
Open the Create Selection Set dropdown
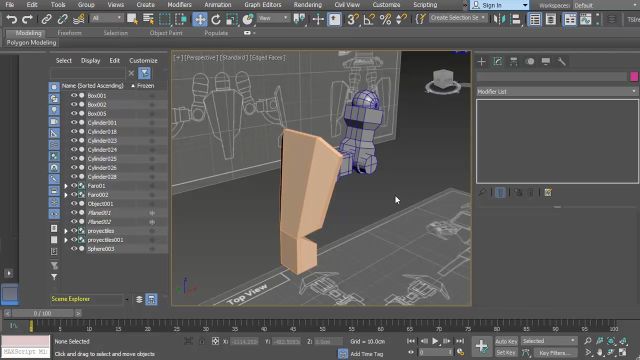point(458,18)
